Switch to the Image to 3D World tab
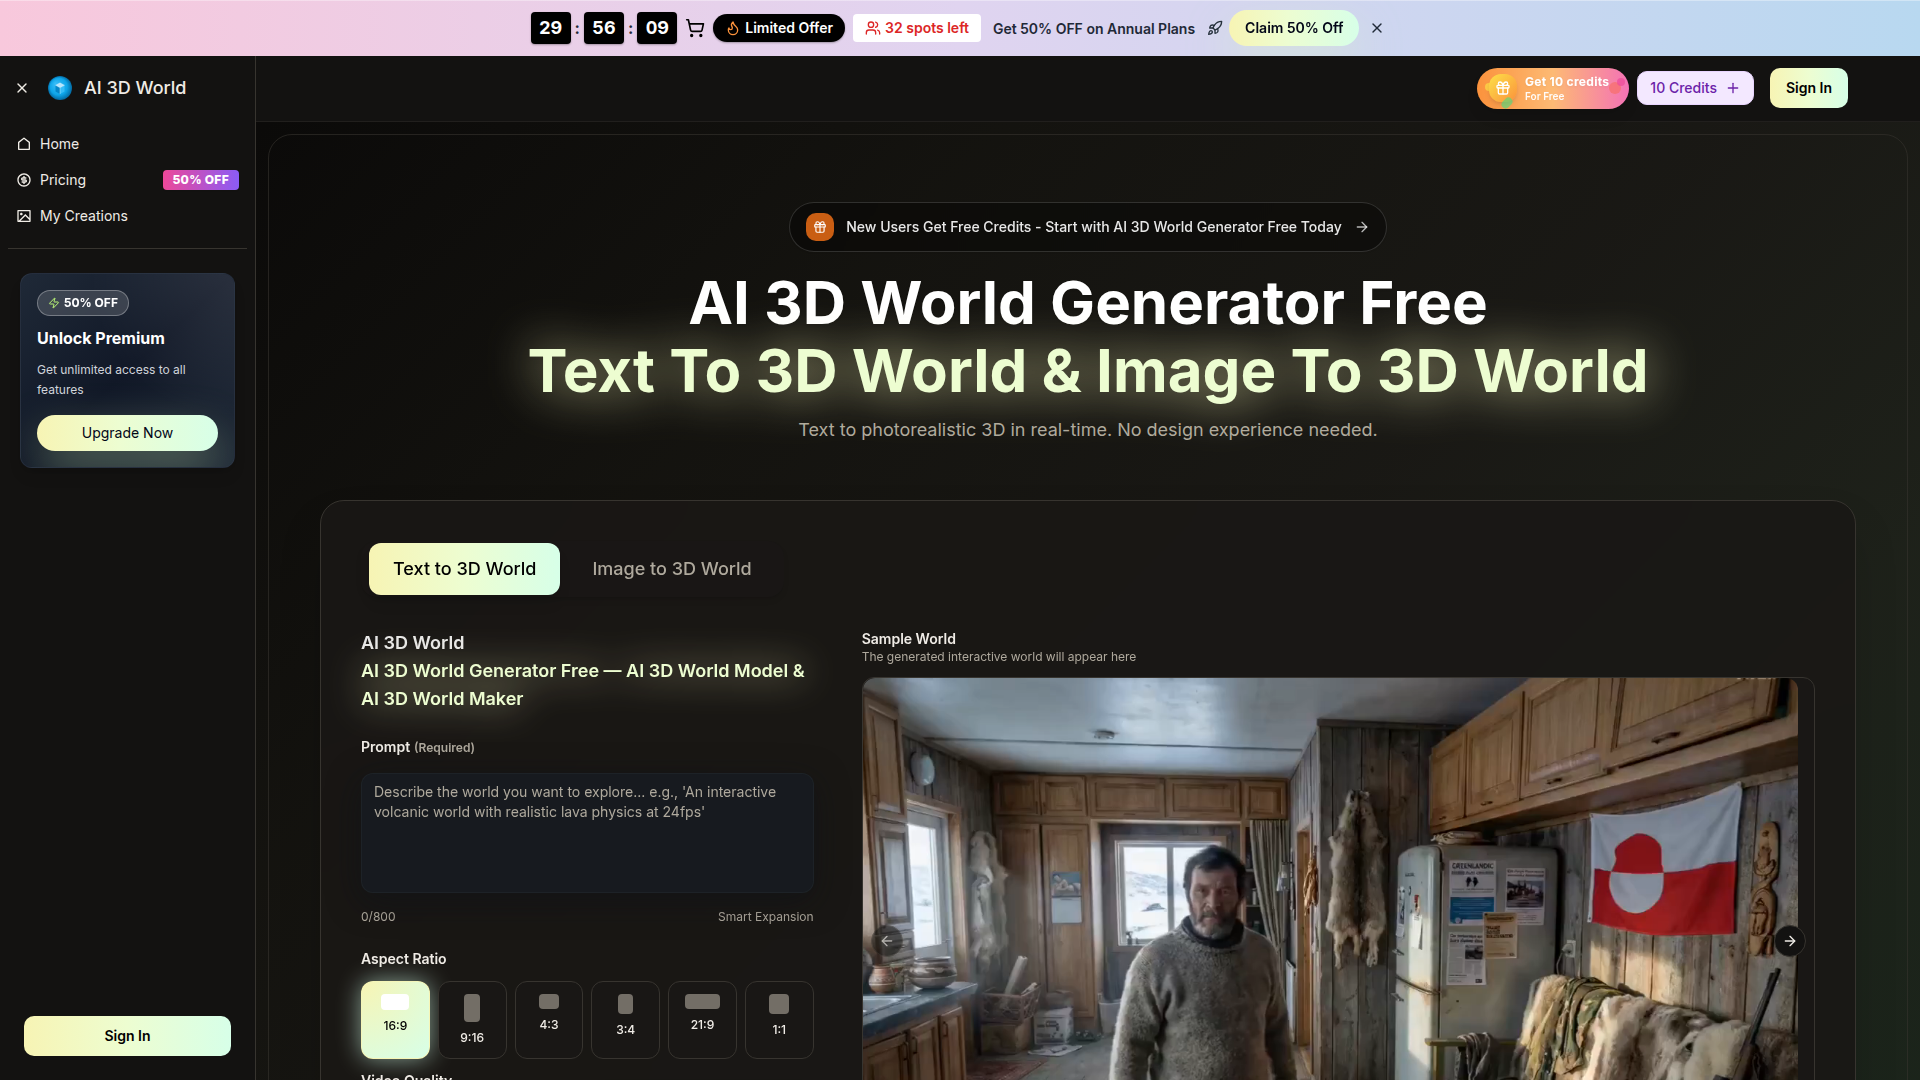The image size is (1920, 1080). click(671, 568)
